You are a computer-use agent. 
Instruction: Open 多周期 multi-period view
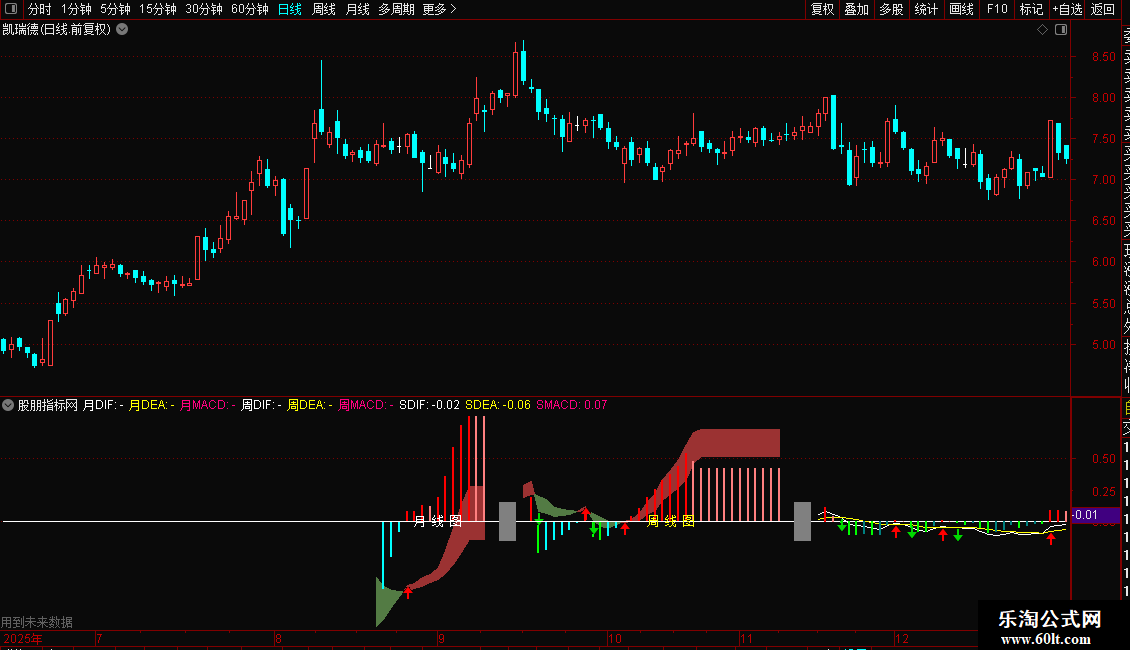coord(396,9)
